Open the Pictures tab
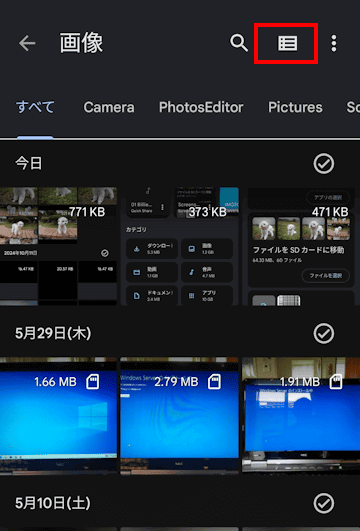Image resolution: width=360 pixels, height=531 pixels. 295,108
